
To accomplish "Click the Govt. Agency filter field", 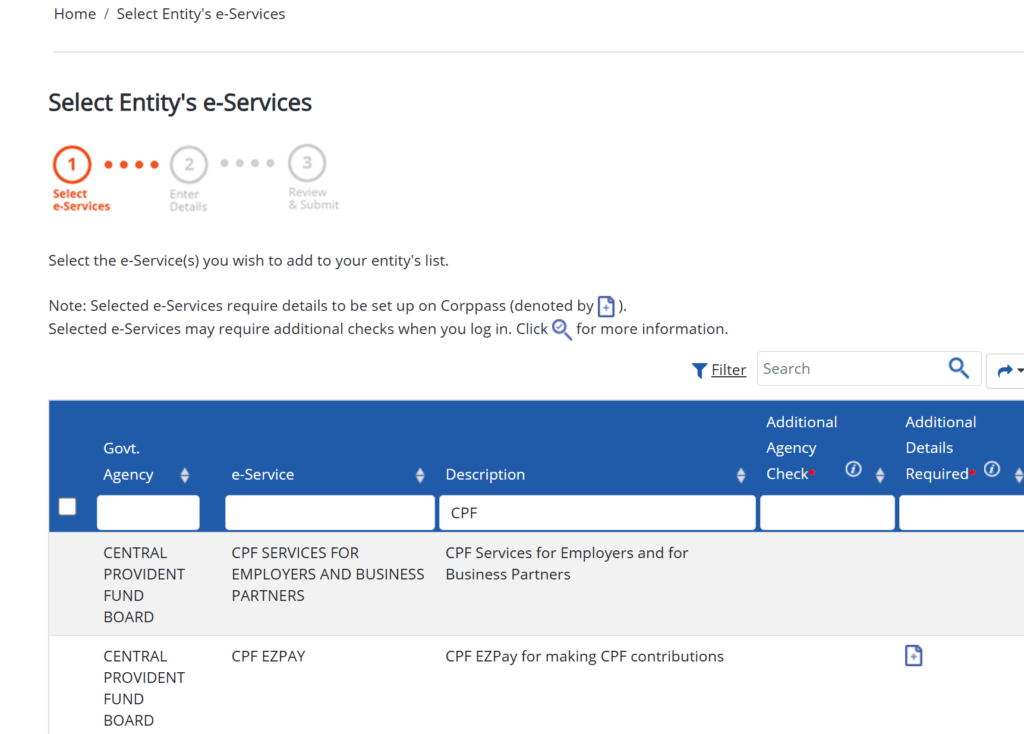I will pos(148,512).
